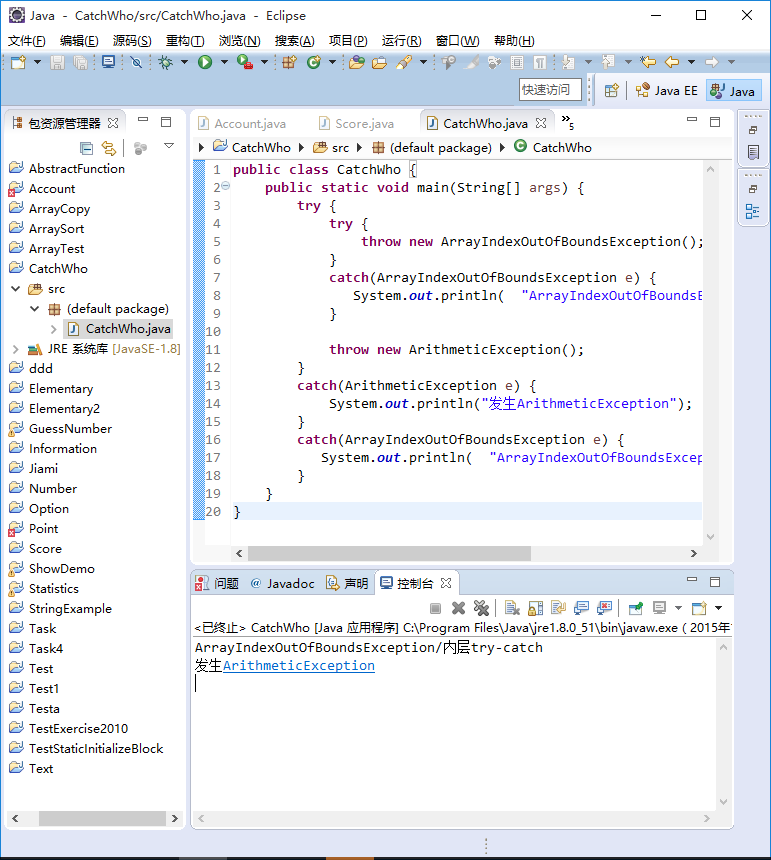Toggle Link with Editor in package explorer

[109, 148]
